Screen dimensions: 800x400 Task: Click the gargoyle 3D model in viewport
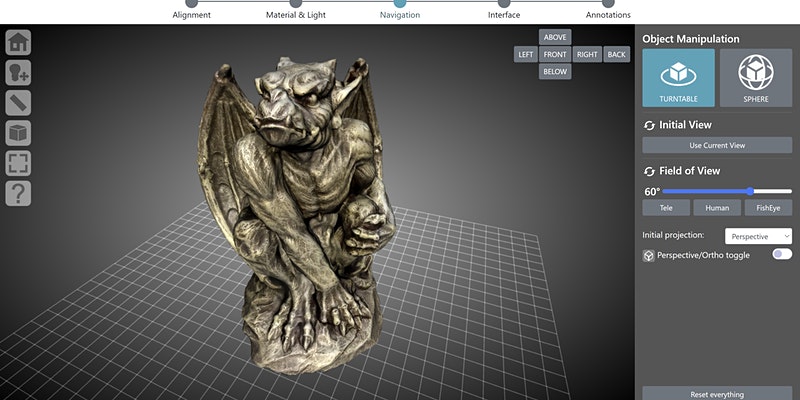coord(296,214)
